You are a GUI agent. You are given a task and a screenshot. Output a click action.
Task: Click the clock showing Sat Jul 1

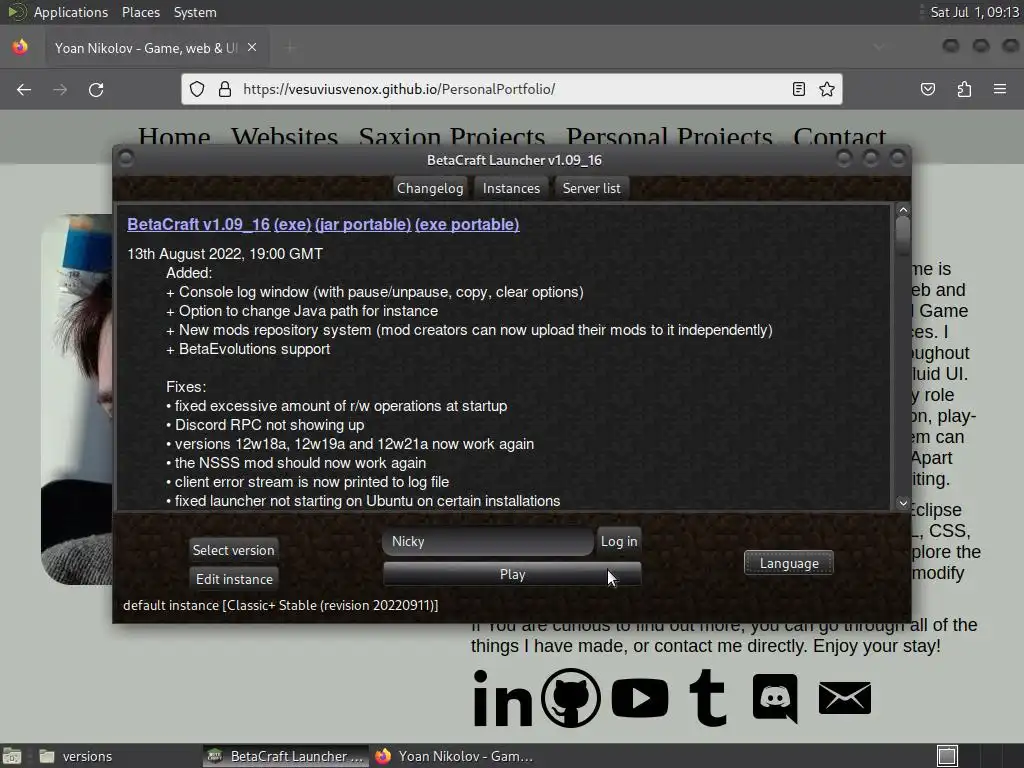coord(974,12)
